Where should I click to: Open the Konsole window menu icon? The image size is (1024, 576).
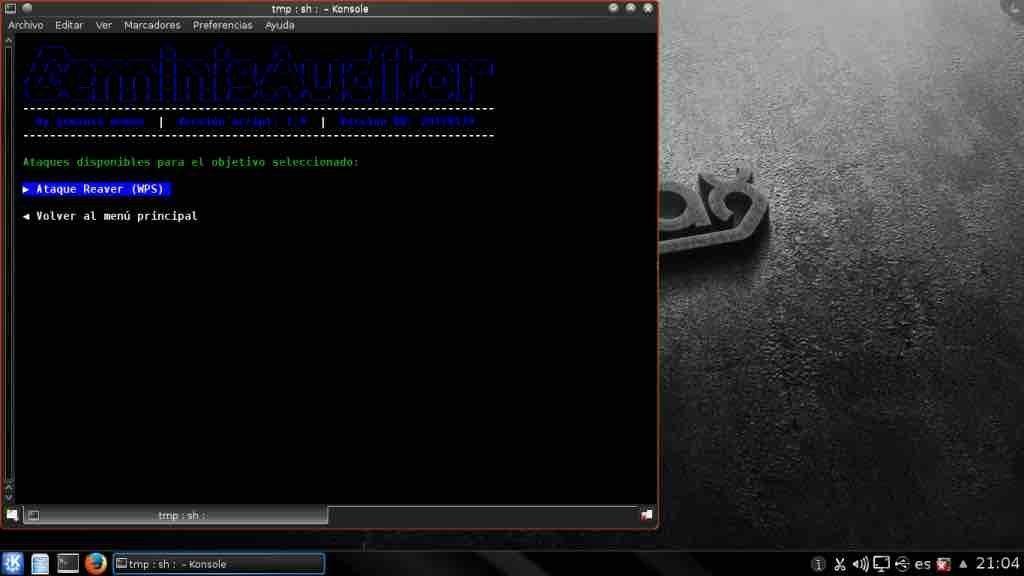click(x=10, y=8)
